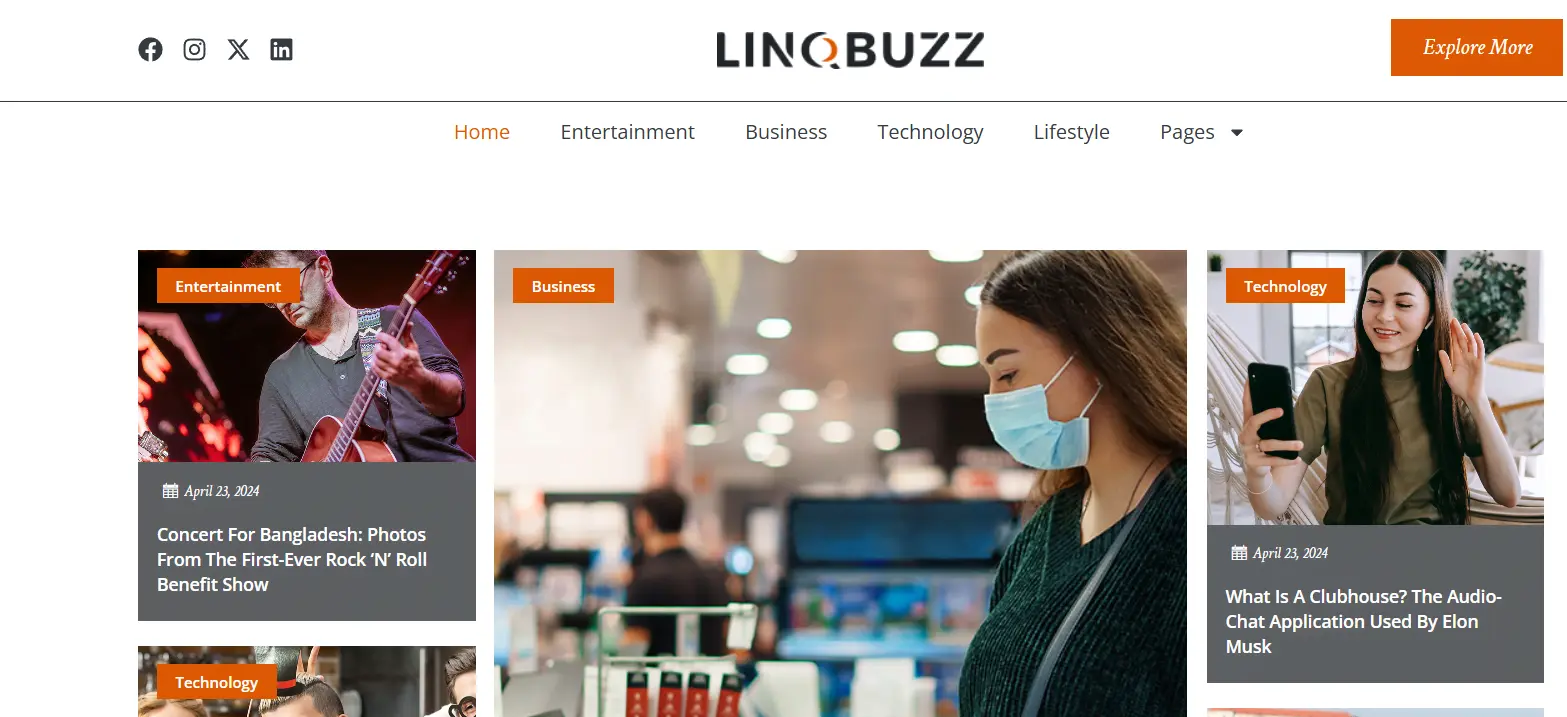Open the LinkedIn social icon
Screen dimensions: 1567x717
point(281,49)
